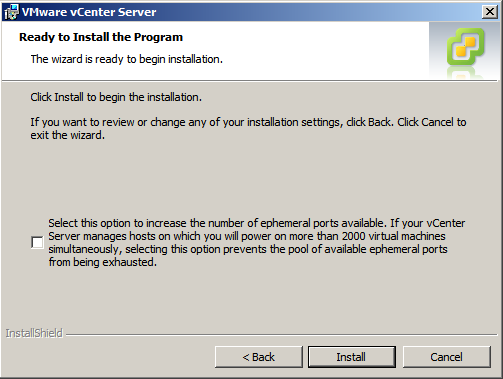Click the green VMware logo
The image size is (503, 379).
(x=465, y=46)
